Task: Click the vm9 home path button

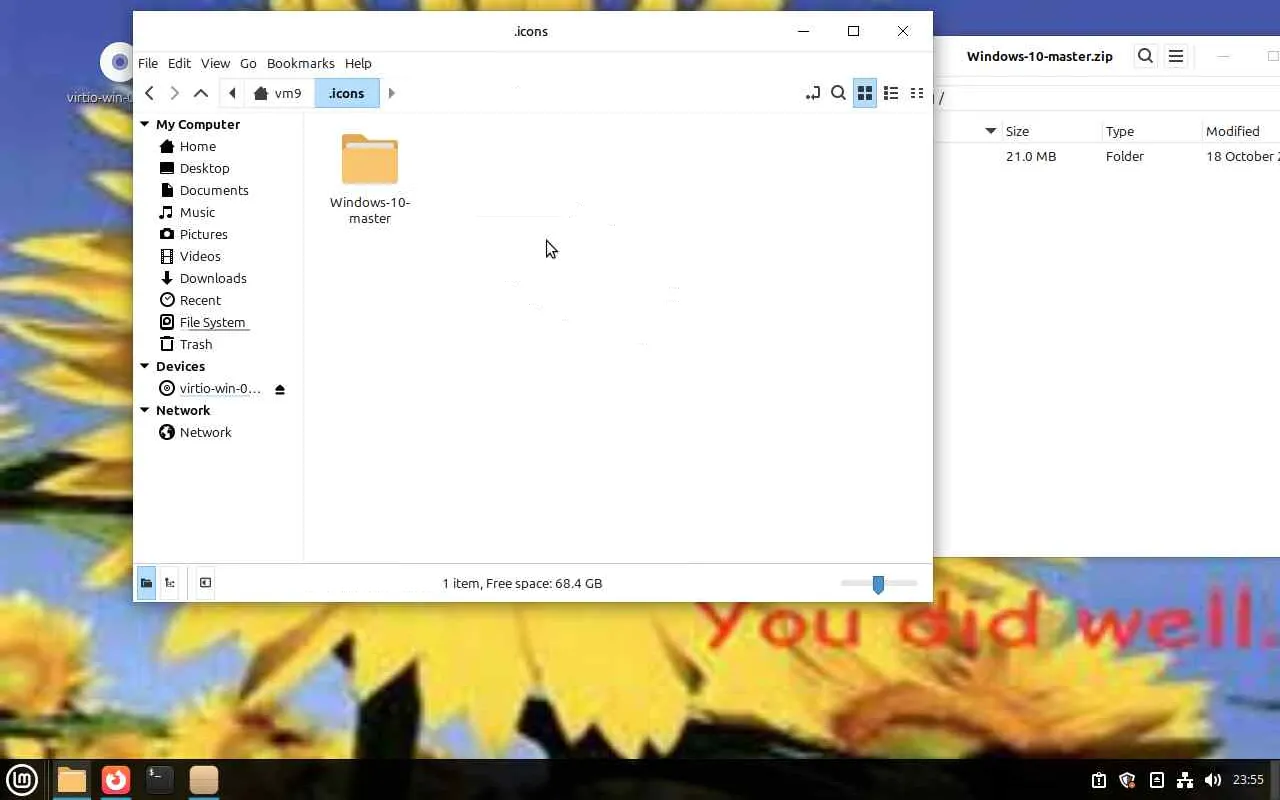Action: coord(278,93)
